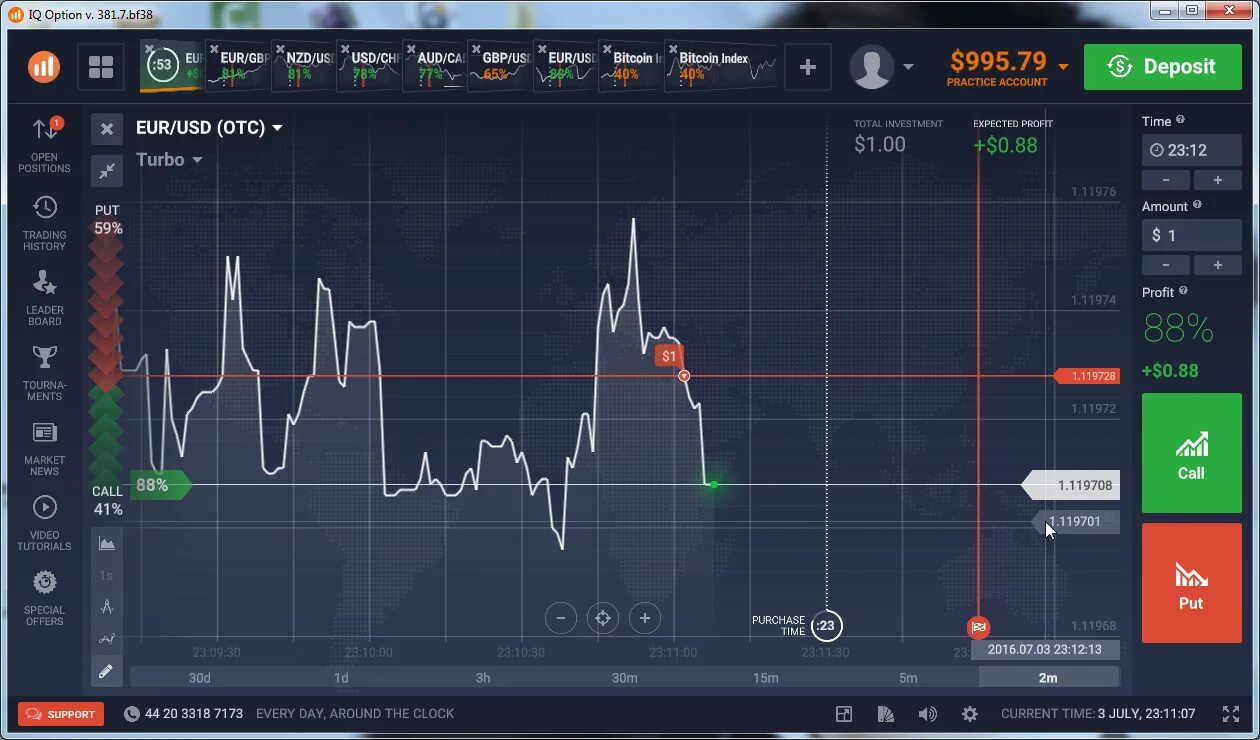Click the green Deposit button
Image resolution: width=1260 pixels, height=740 pixels.
coord(1163,67)
